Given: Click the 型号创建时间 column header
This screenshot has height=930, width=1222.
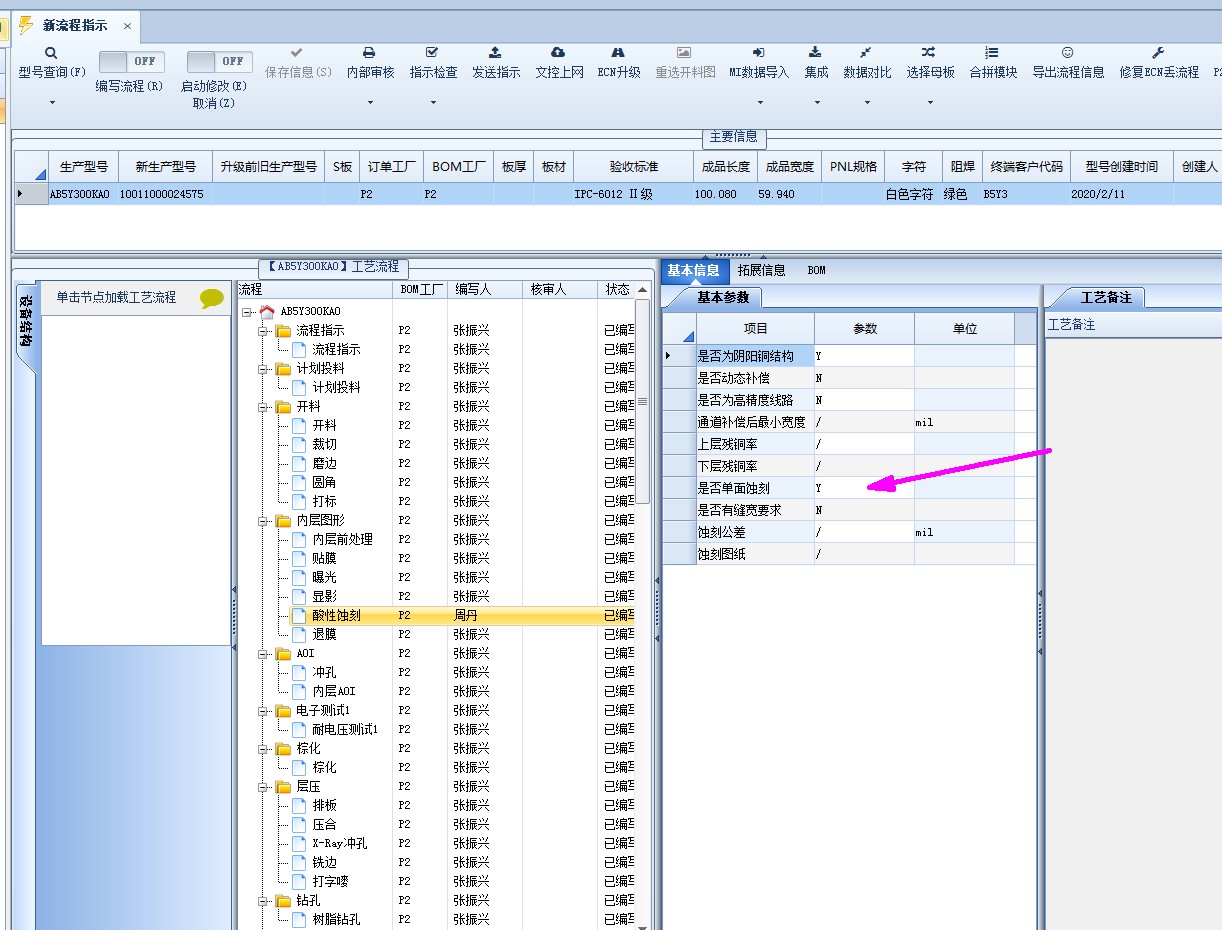Looking at the screenshot, I should point(1121,167).
